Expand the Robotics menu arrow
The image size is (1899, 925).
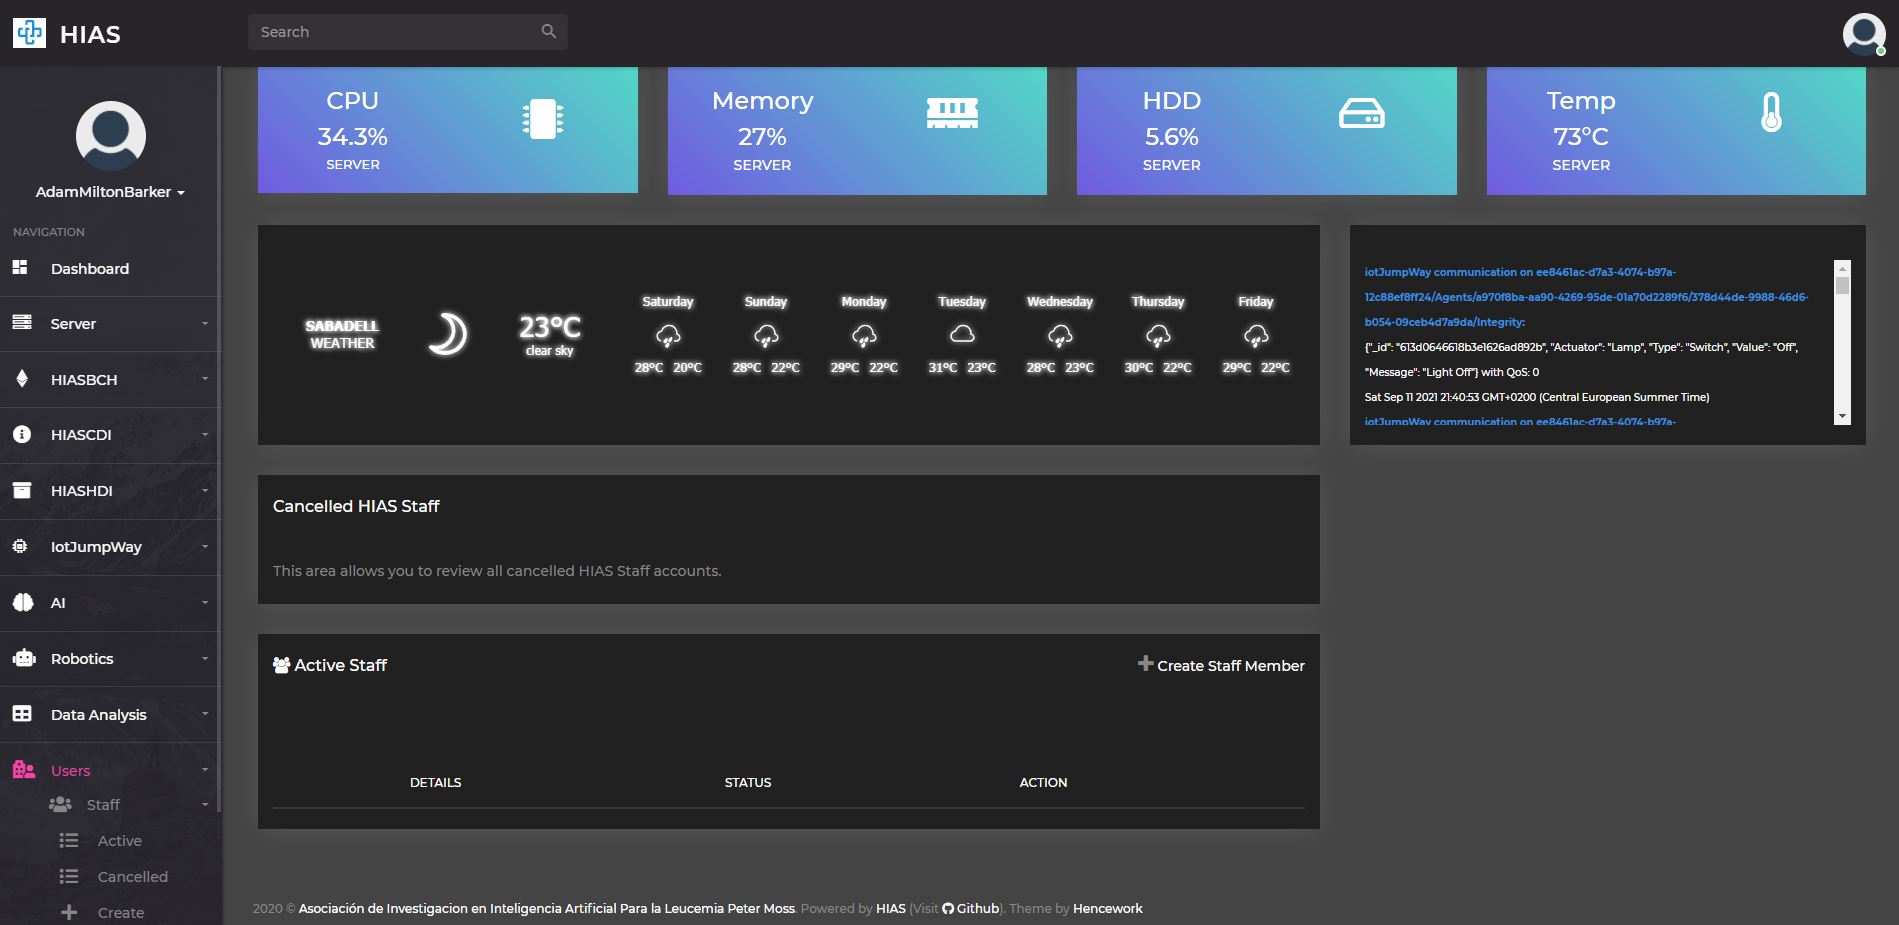(205, 658)
